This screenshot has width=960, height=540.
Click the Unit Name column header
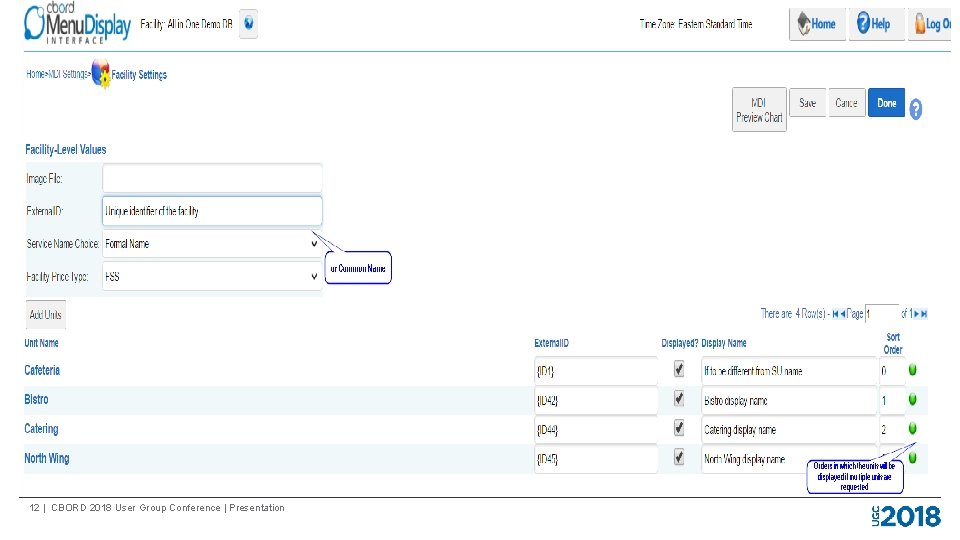click(x=41, y=343)
